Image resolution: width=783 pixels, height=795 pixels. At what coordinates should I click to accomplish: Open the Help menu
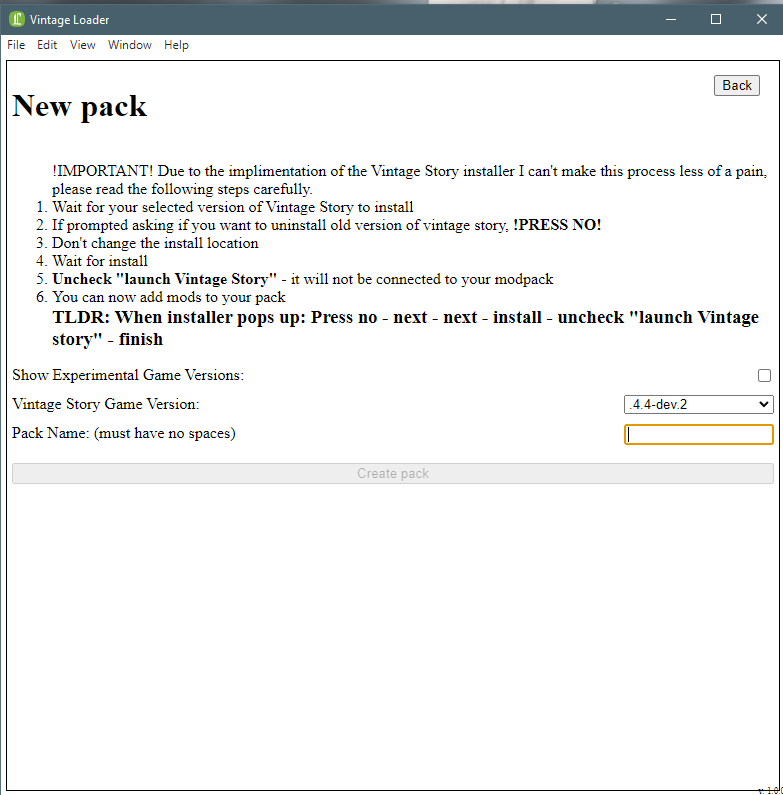pyautogui.click(x=176, y=45)
